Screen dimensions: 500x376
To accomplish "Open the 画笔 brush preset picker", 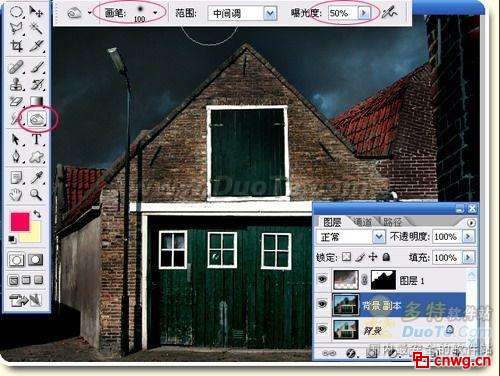I will click(155, 13).
